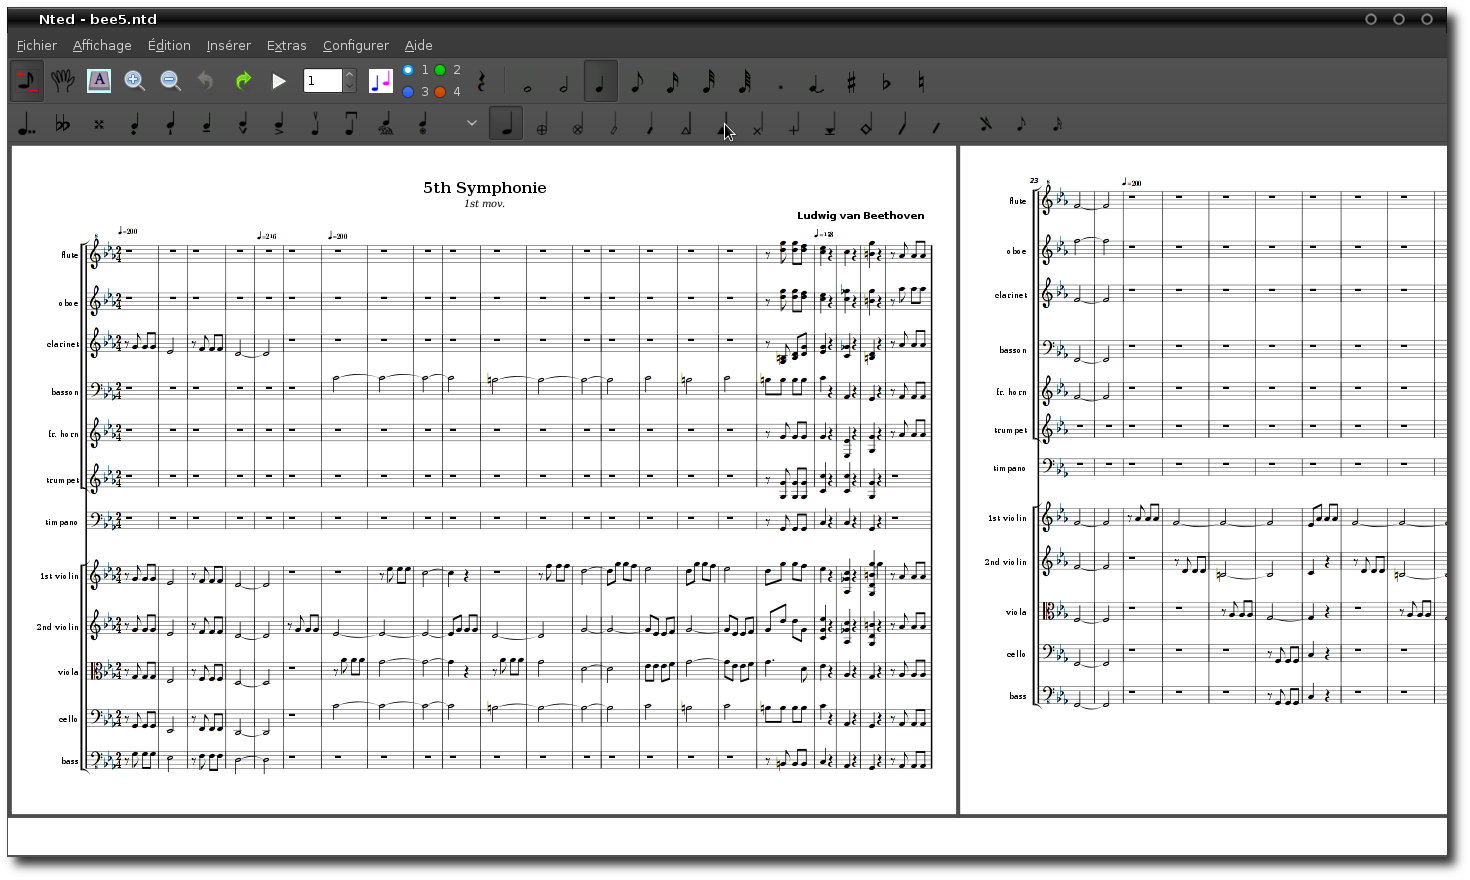Apply natural accidental

(x=921, y=83)
